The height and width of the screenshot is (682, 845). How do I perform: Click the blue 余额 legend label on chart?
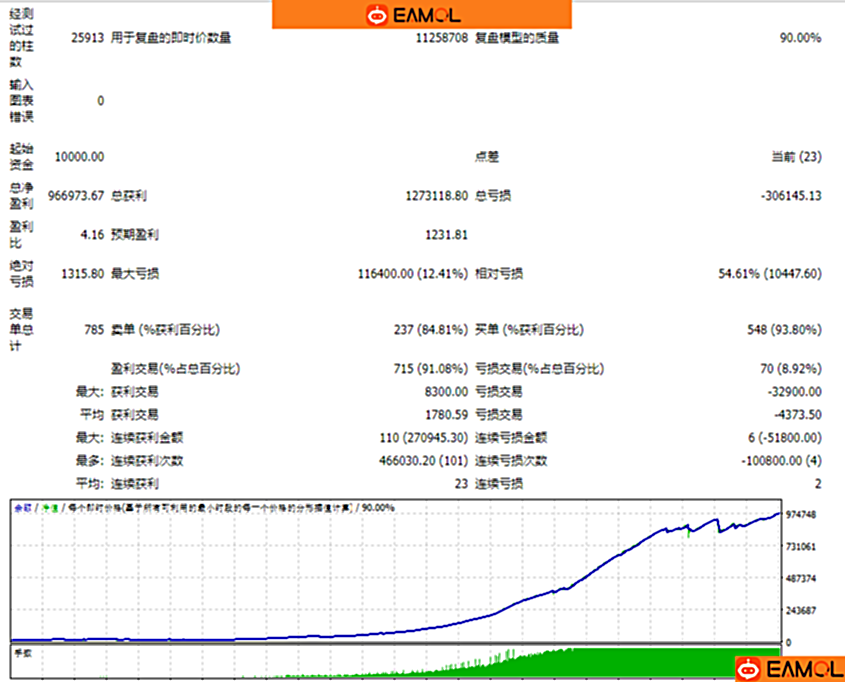click(x=22, y=508)
